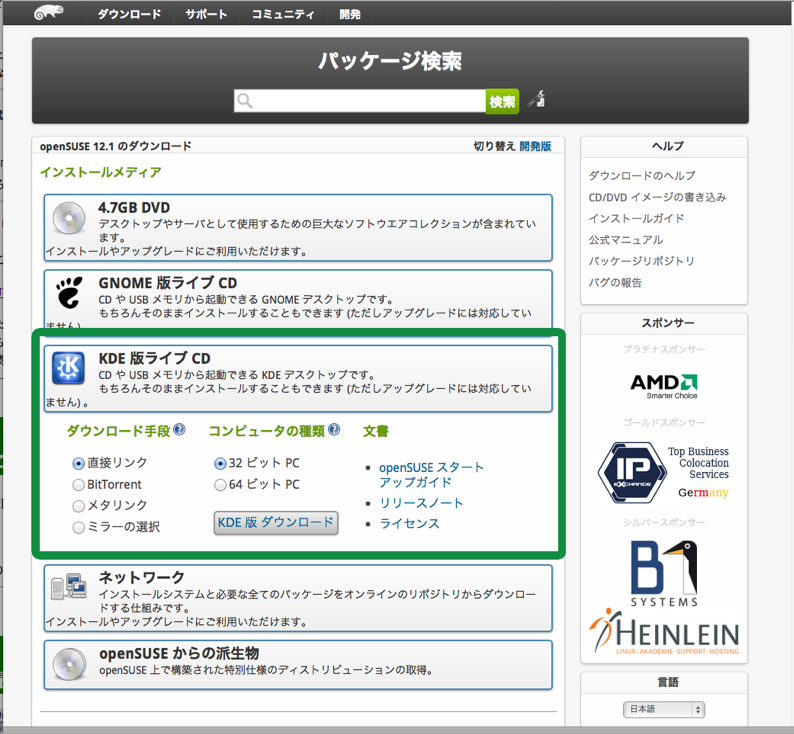The height and width of the screenshot is (734, 794).
Task: Open openSUSE スタートアップガイド link
Action: [x=431, y=474]
